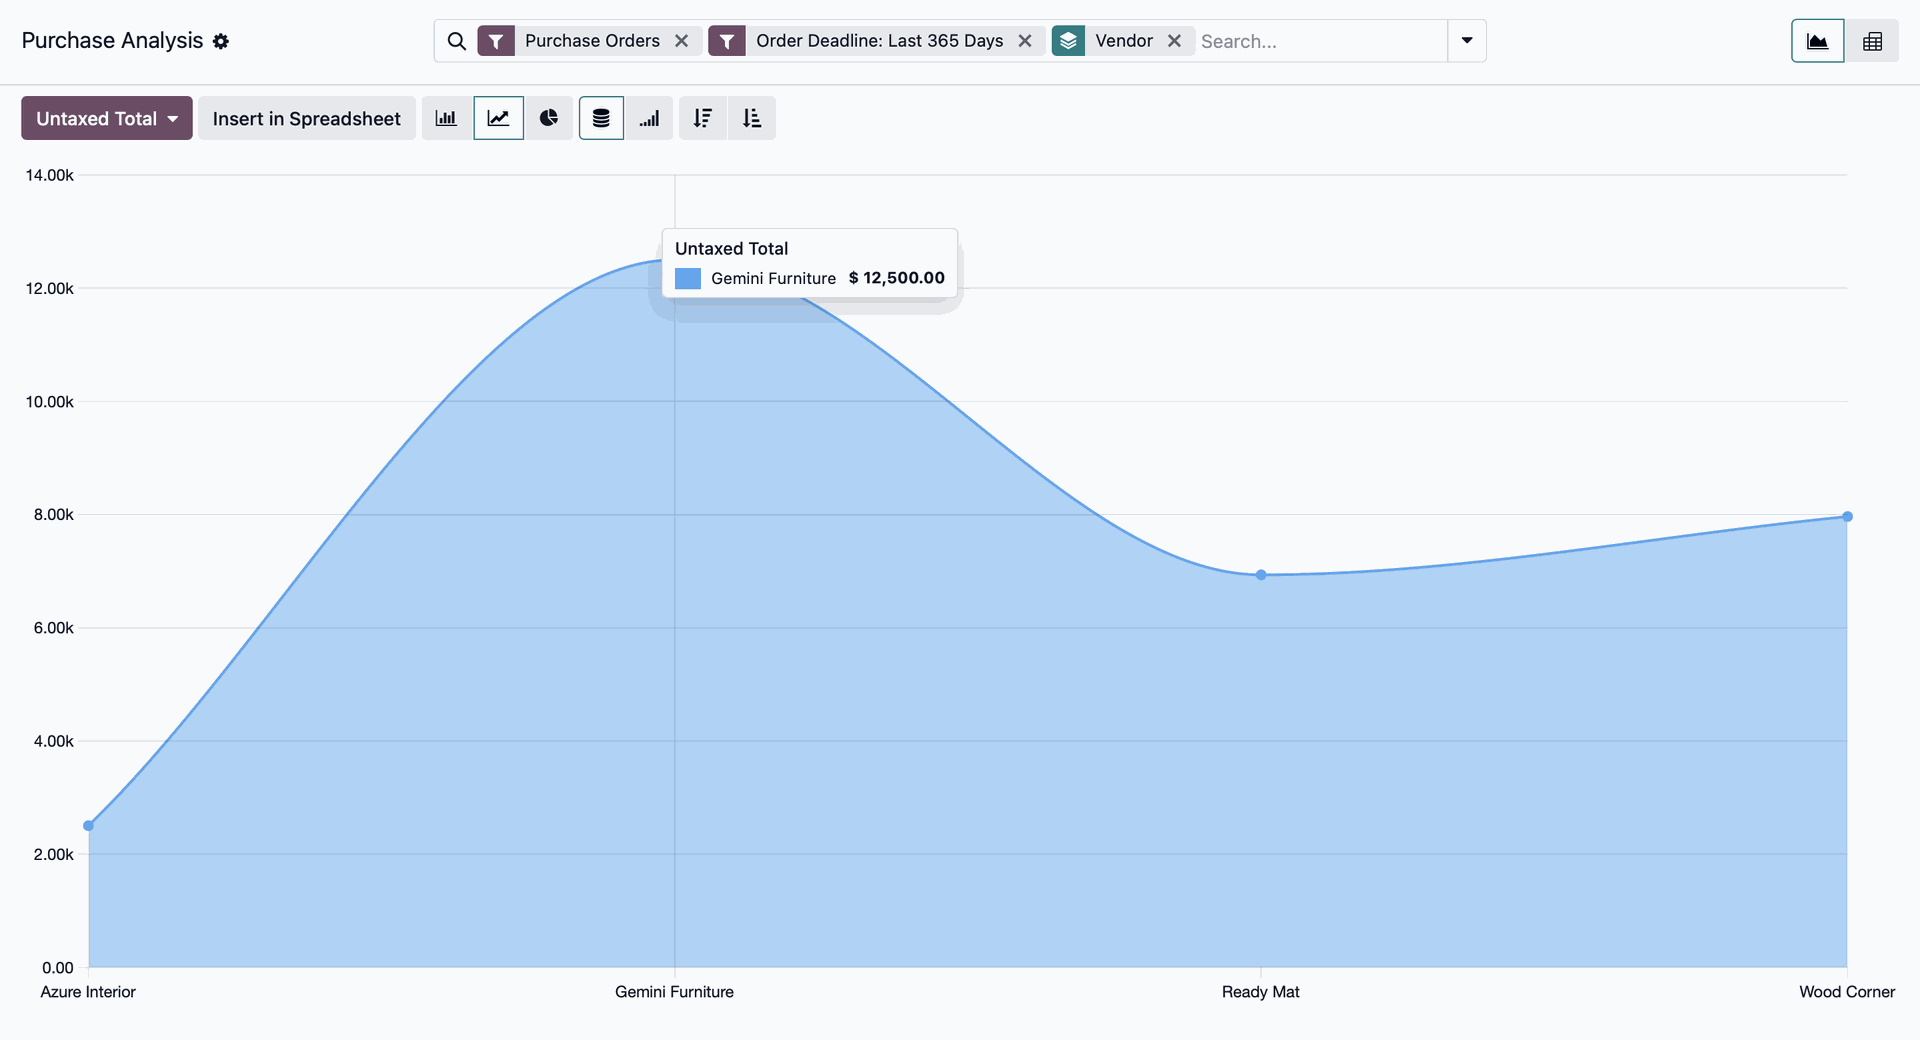Switch to pie chart view

point(549,118)
